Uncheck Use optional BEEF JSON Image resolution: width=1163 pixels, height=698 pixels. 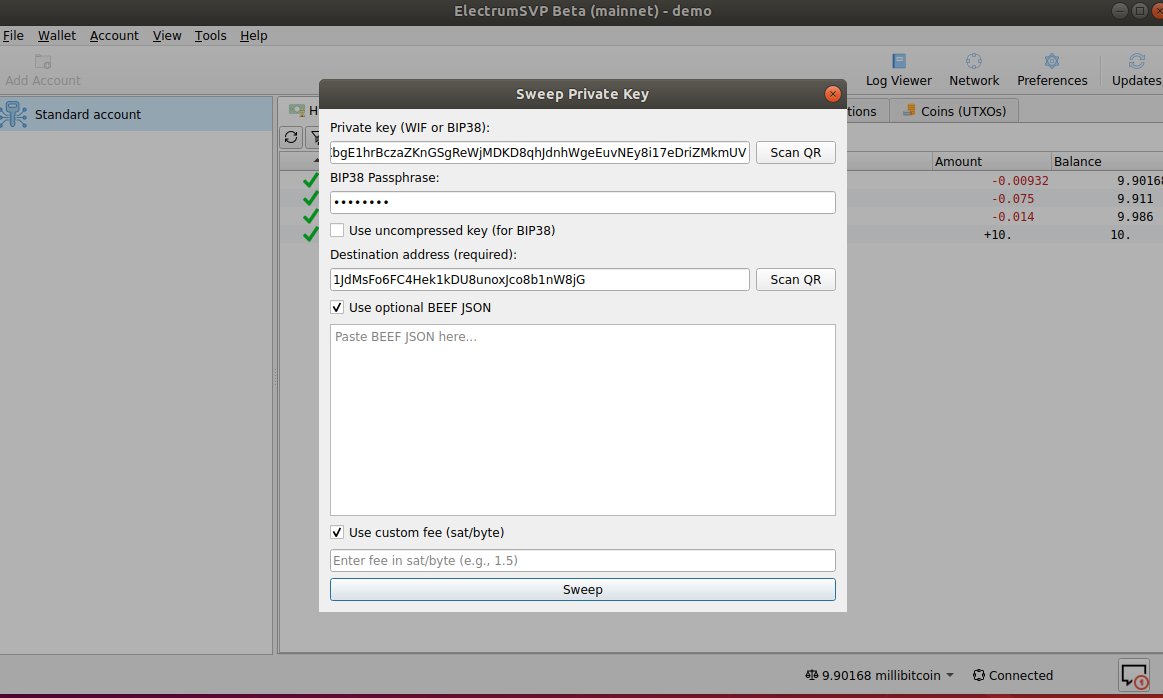(337, 307)
